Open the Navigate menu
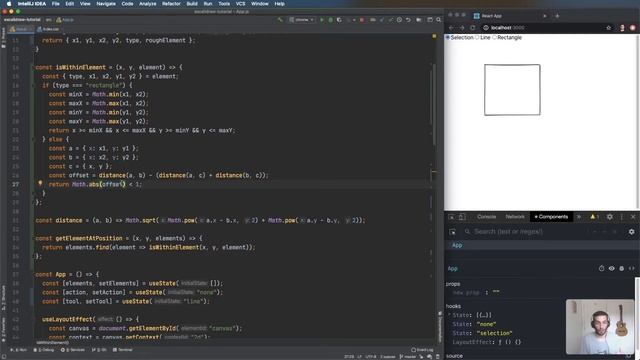 click(106, 4)
